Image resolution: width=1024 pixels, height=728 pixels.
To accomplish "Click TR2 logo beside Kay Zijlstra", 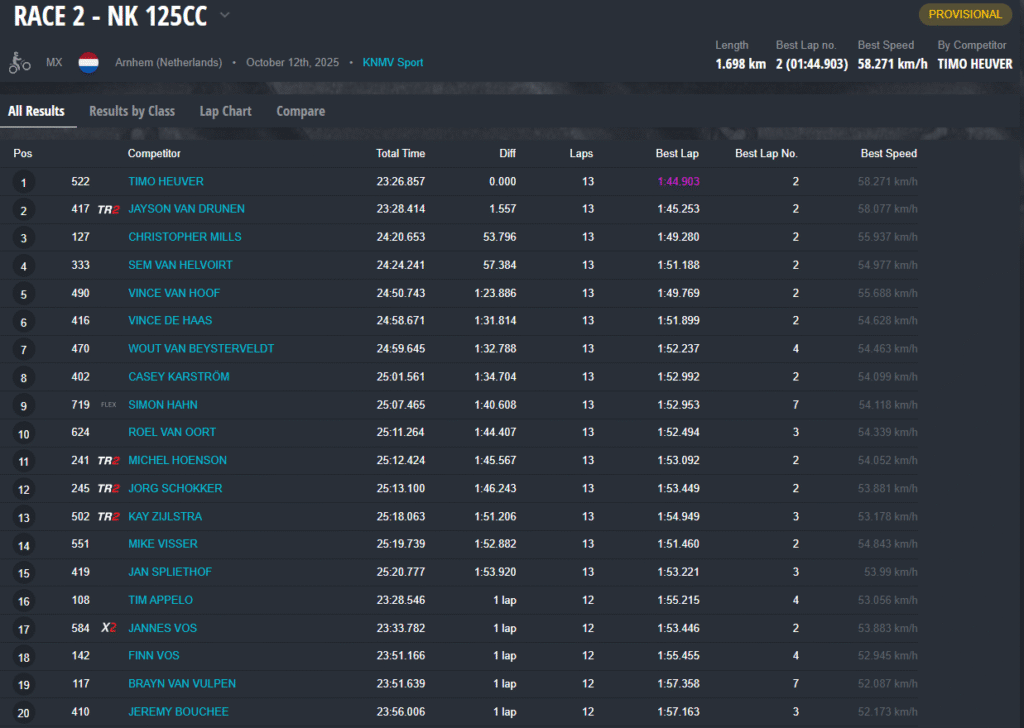I will 108,517.
